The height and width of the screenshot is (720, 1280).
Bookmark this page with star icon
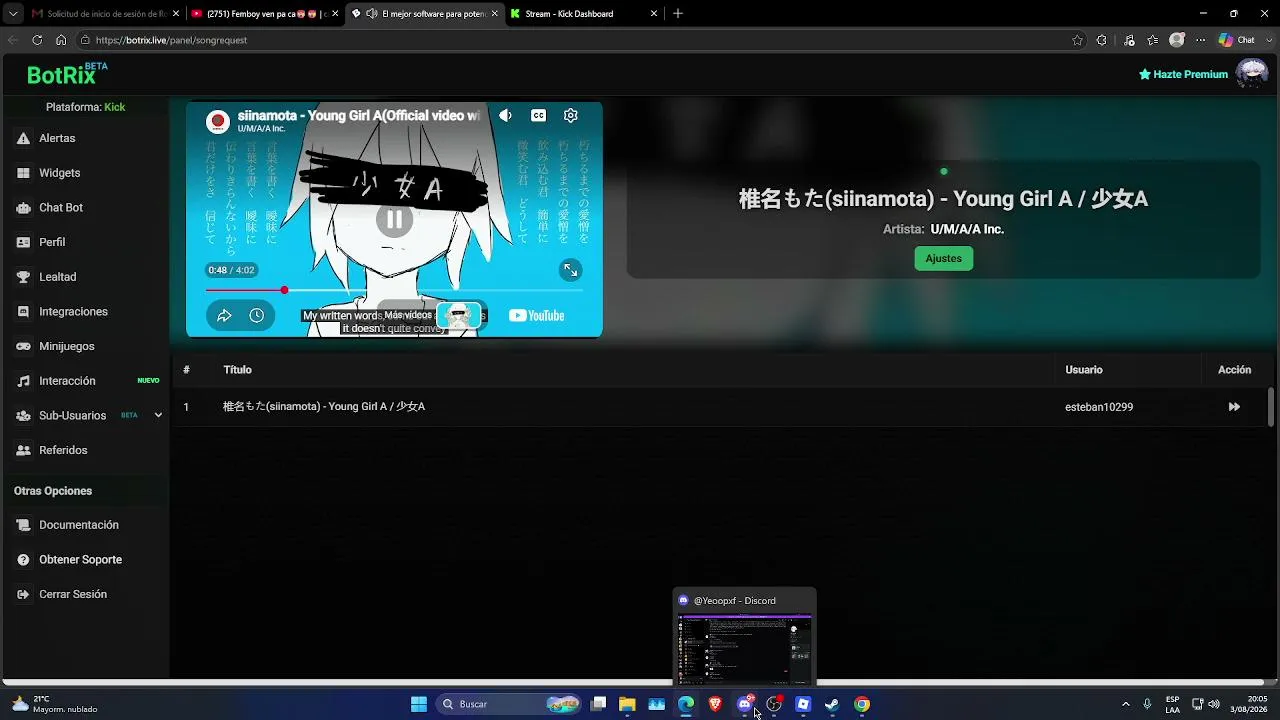(x=1077, y=40)
